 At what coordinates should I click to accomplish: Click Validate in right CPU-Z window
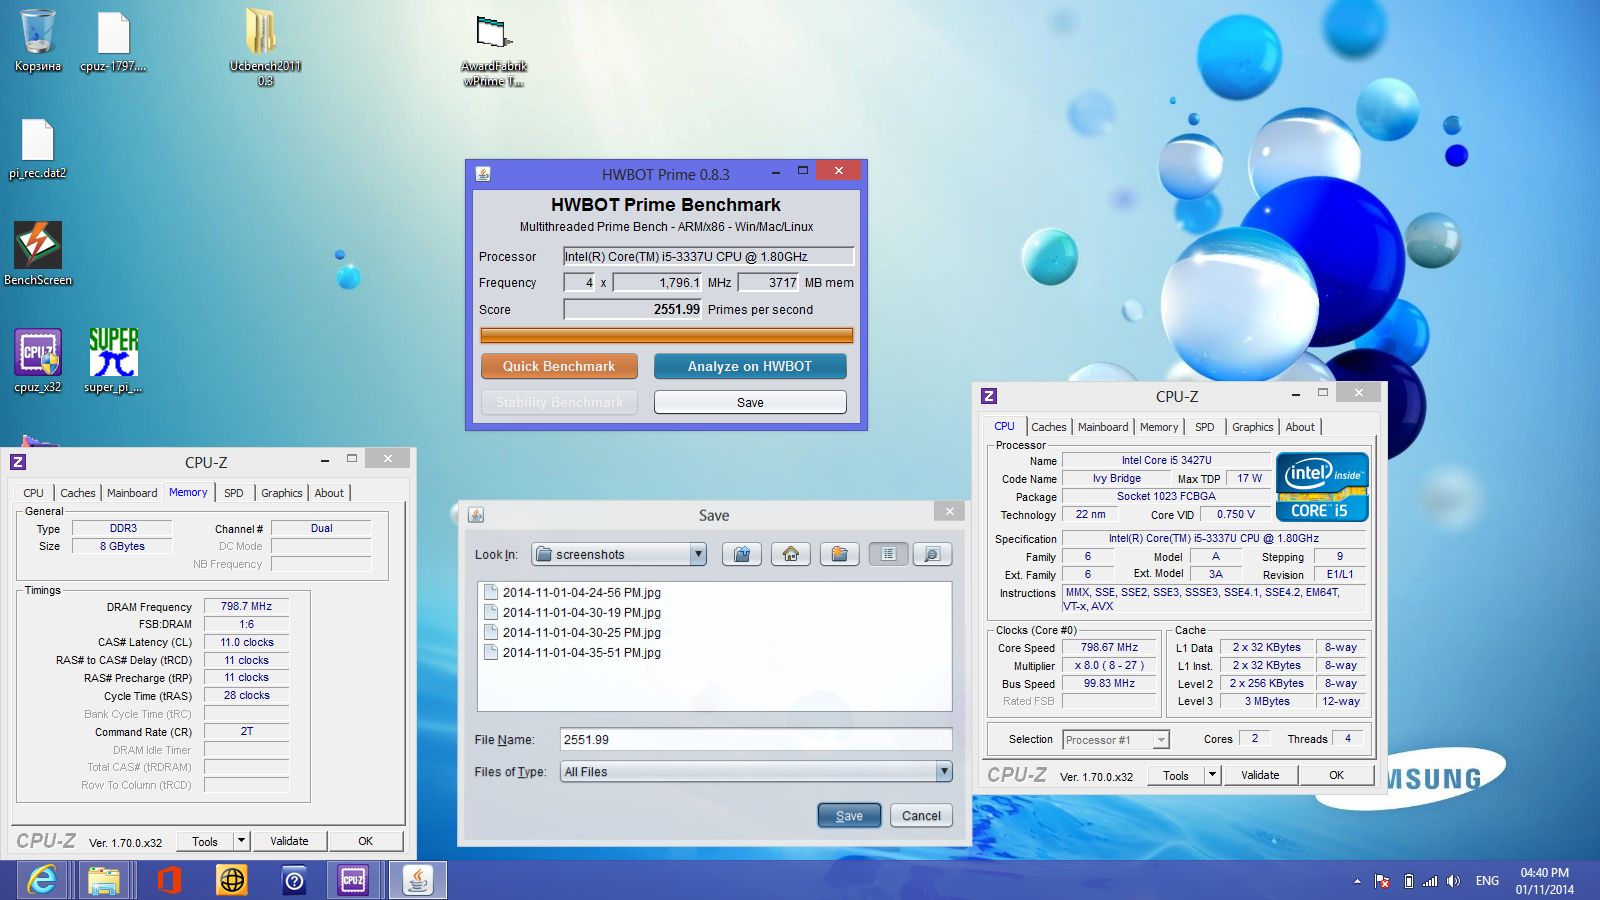[1260, 775]
